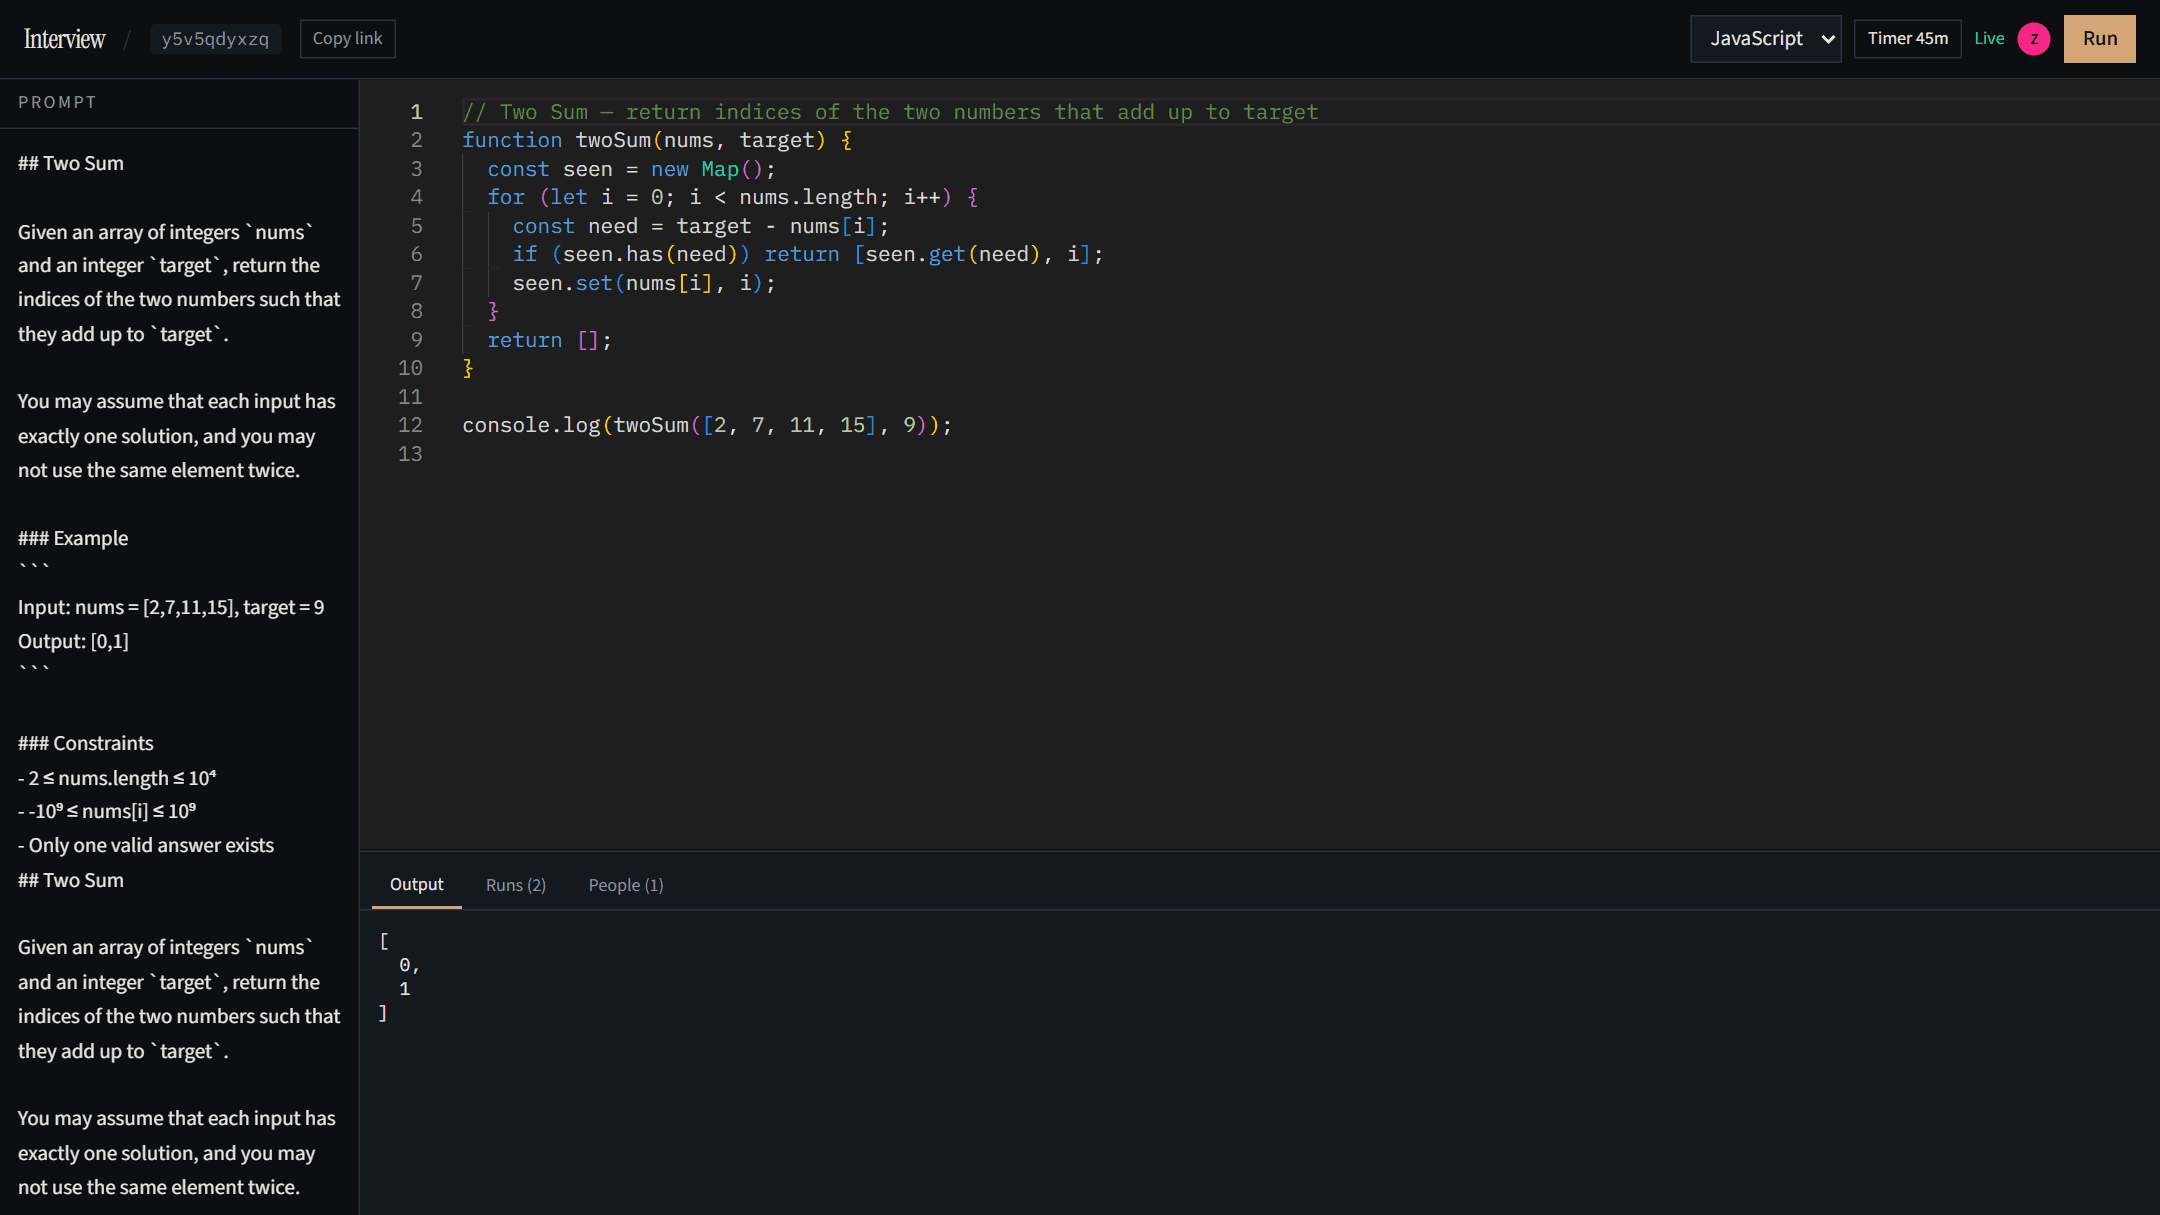Copy the interview link
The width and height of the screenshot is (2160, 1215).
(347, 39)
